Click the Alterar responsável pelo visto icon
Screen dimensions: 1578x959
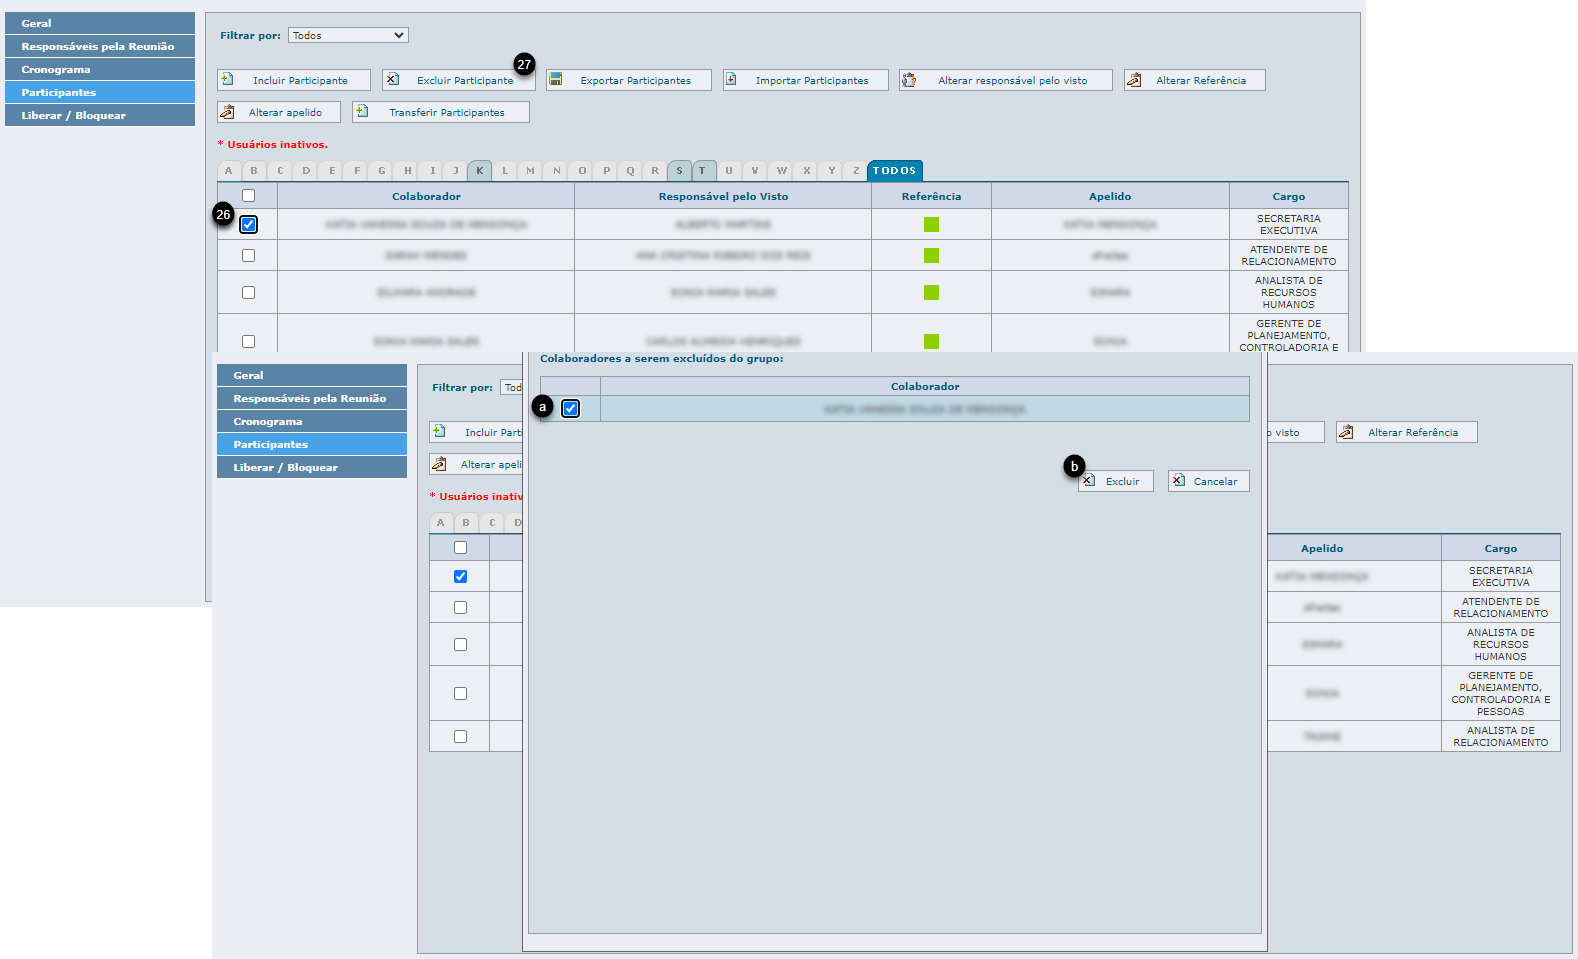click(909, 80)
